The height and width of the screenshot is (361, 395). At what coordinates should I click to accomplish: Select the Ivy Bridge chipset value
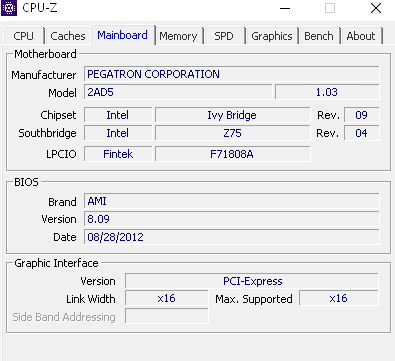(x=232, y=115)
